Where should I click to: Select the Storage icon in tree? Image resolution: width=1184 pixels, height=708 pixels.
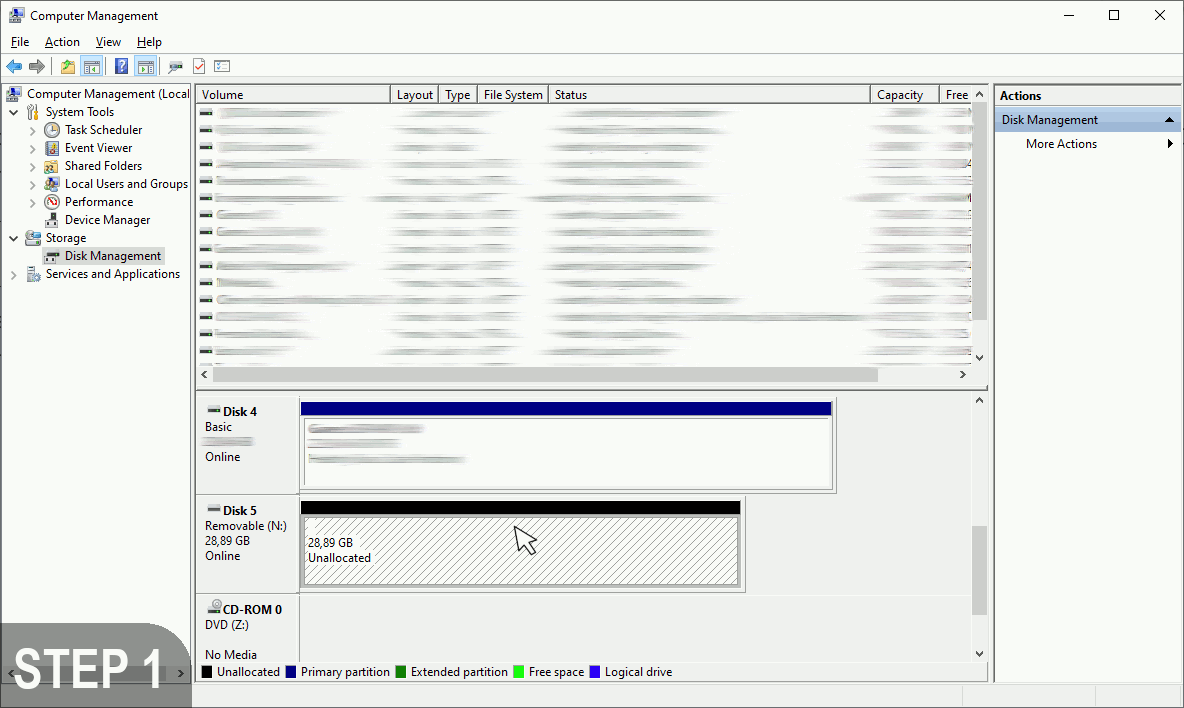32,239
